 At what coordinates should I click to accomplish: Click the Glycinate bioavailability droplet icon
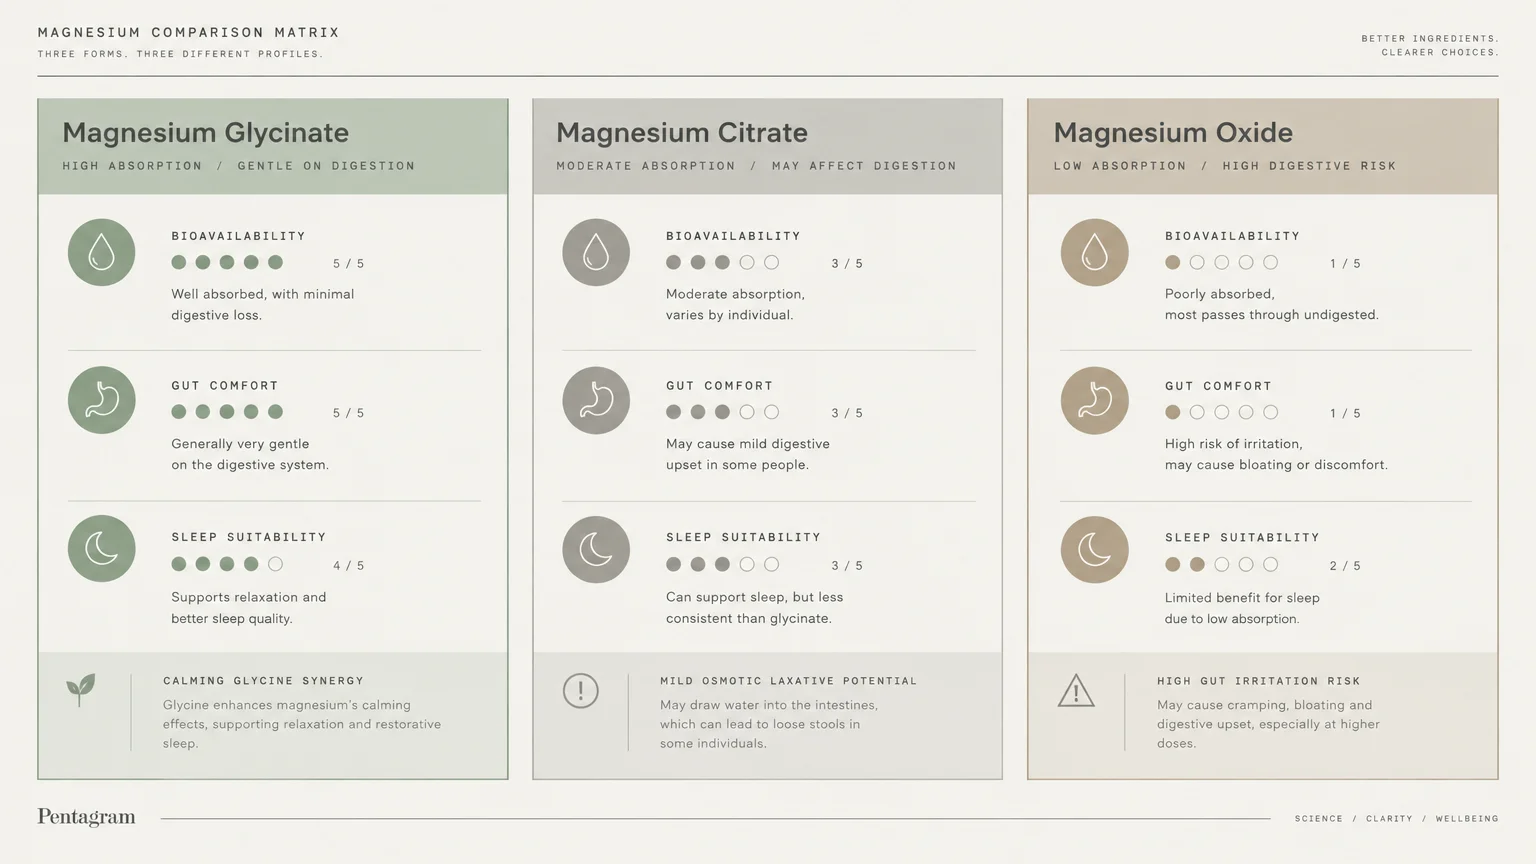pyautogui.click(x=101, y=252)
